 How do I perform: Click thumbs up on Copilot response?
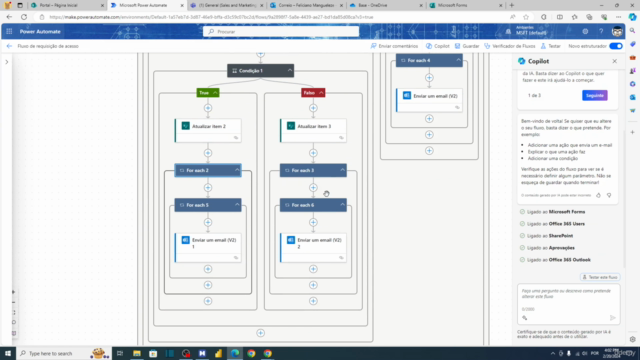598,196
